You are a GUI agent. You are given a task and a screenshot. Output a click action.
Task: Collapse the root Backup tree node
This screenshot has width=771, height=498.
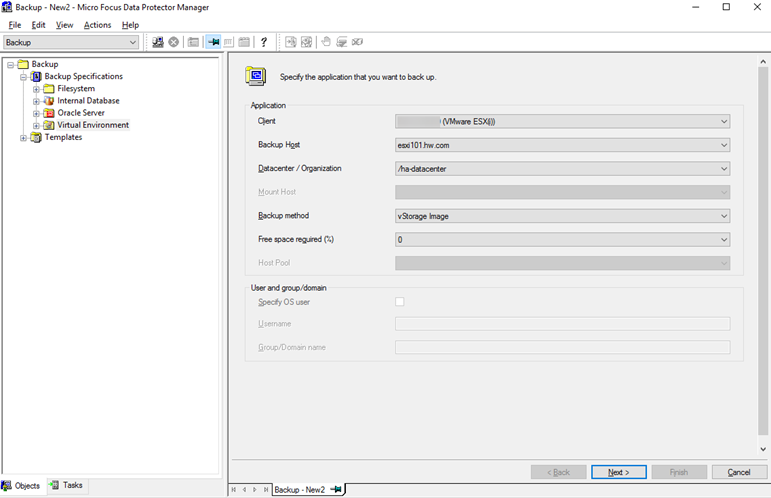click(x=10, y=65)
